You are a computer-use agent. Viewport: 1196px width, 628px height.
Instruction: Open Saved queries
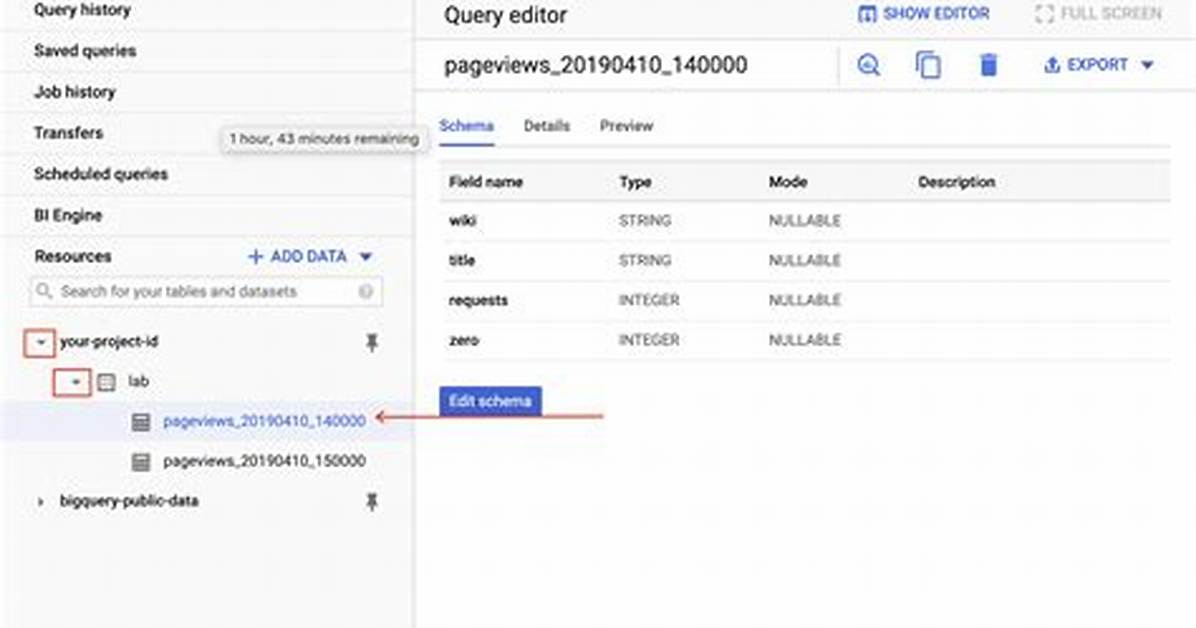click(85, 51)
